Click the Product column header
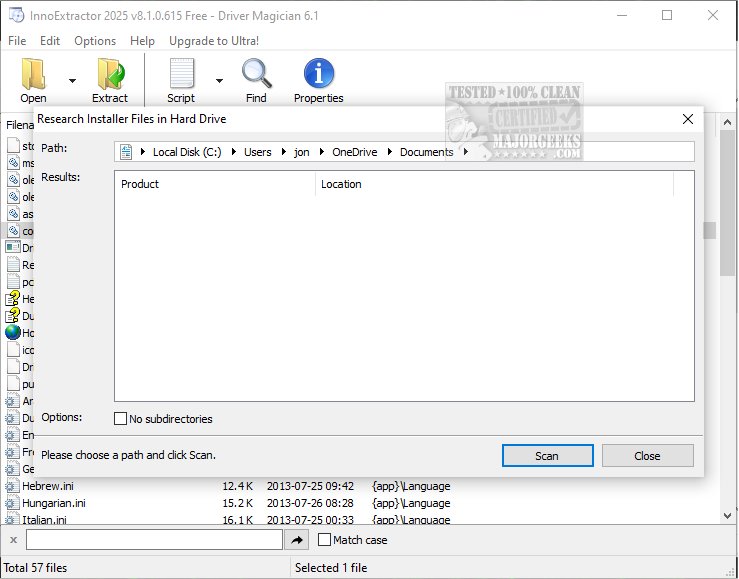The width and height of the screenshot is (739, 579). pos(215,184)
